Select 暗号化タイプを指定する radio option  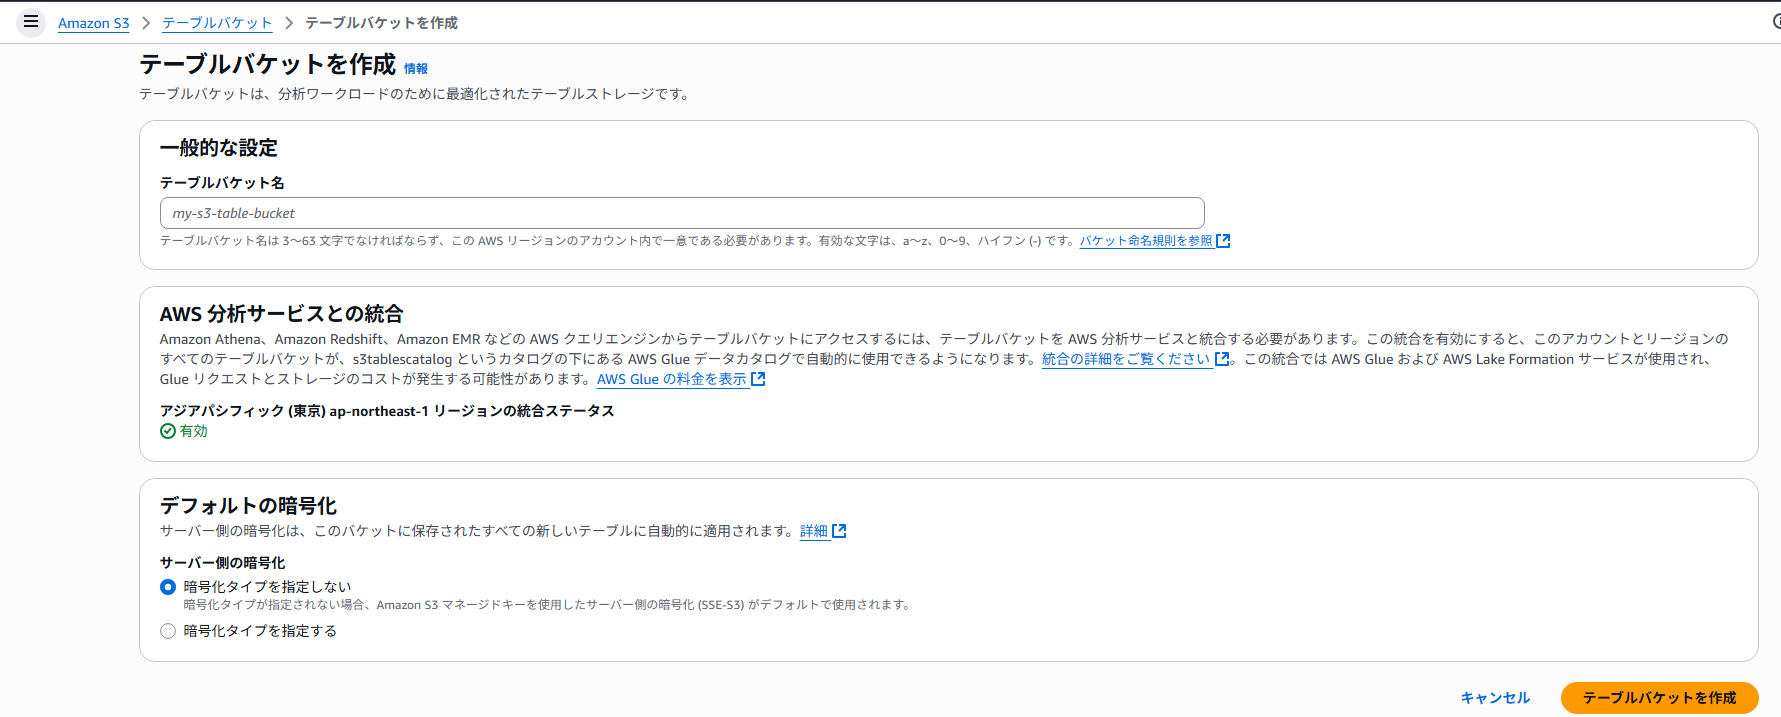(x=168, y=631)
